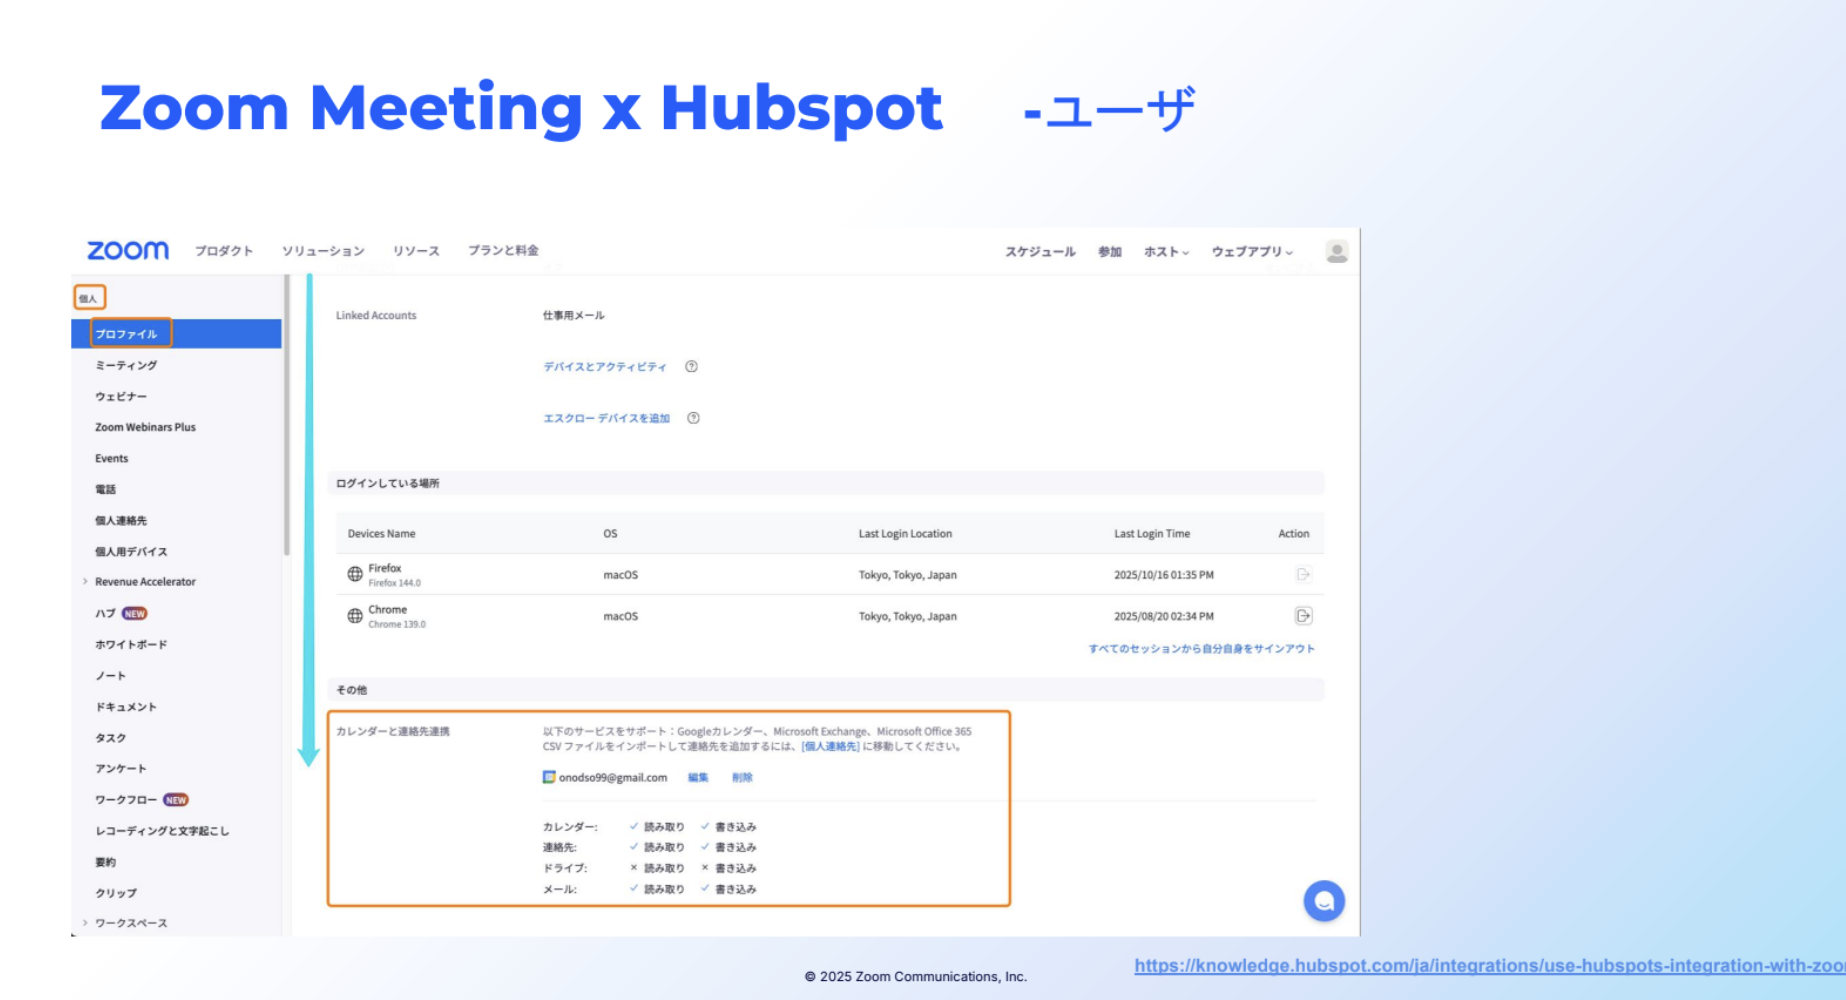The width and height of the screenshot is (1846, 1000).
Task: Click すべてのセッションから自分自身をサインアウト link
Action: coord(1201,649)
